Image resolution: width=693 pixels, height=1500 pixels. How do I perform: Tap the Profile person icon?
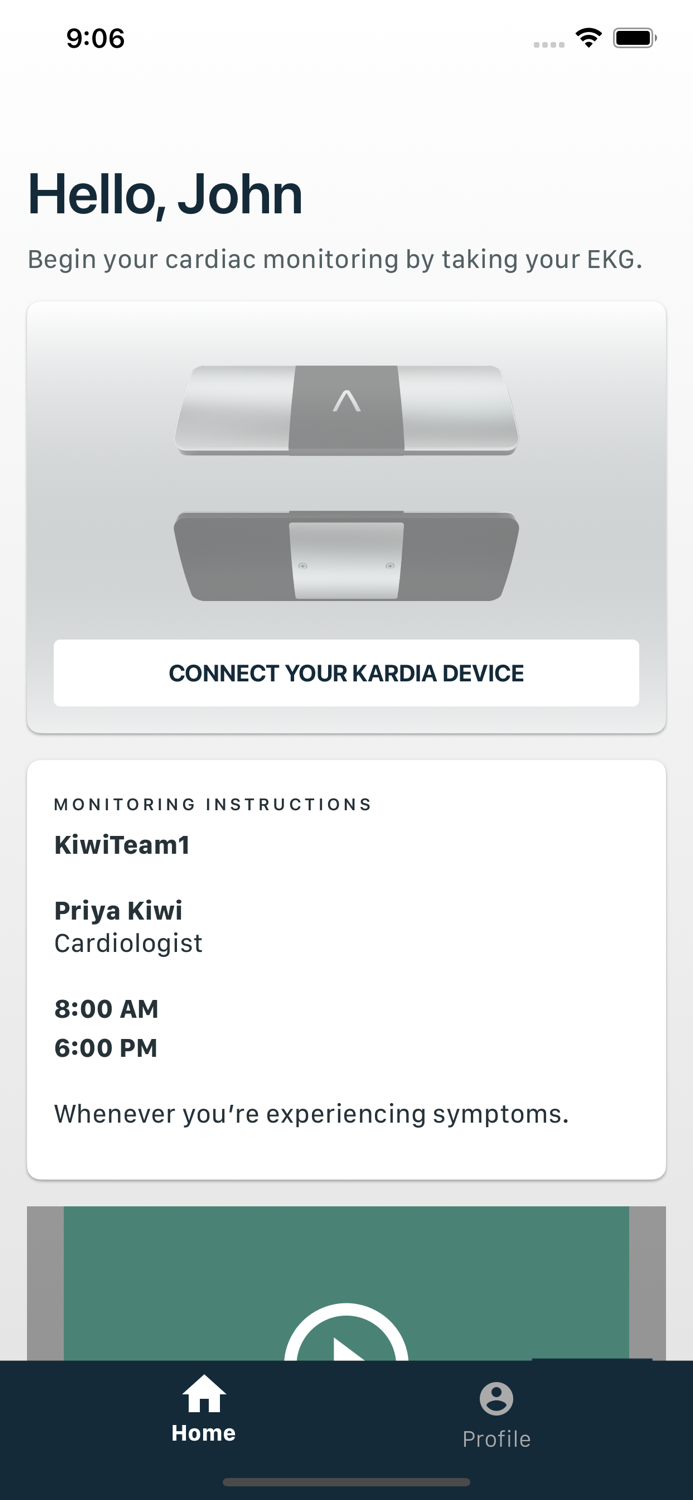pos(496,1398)
